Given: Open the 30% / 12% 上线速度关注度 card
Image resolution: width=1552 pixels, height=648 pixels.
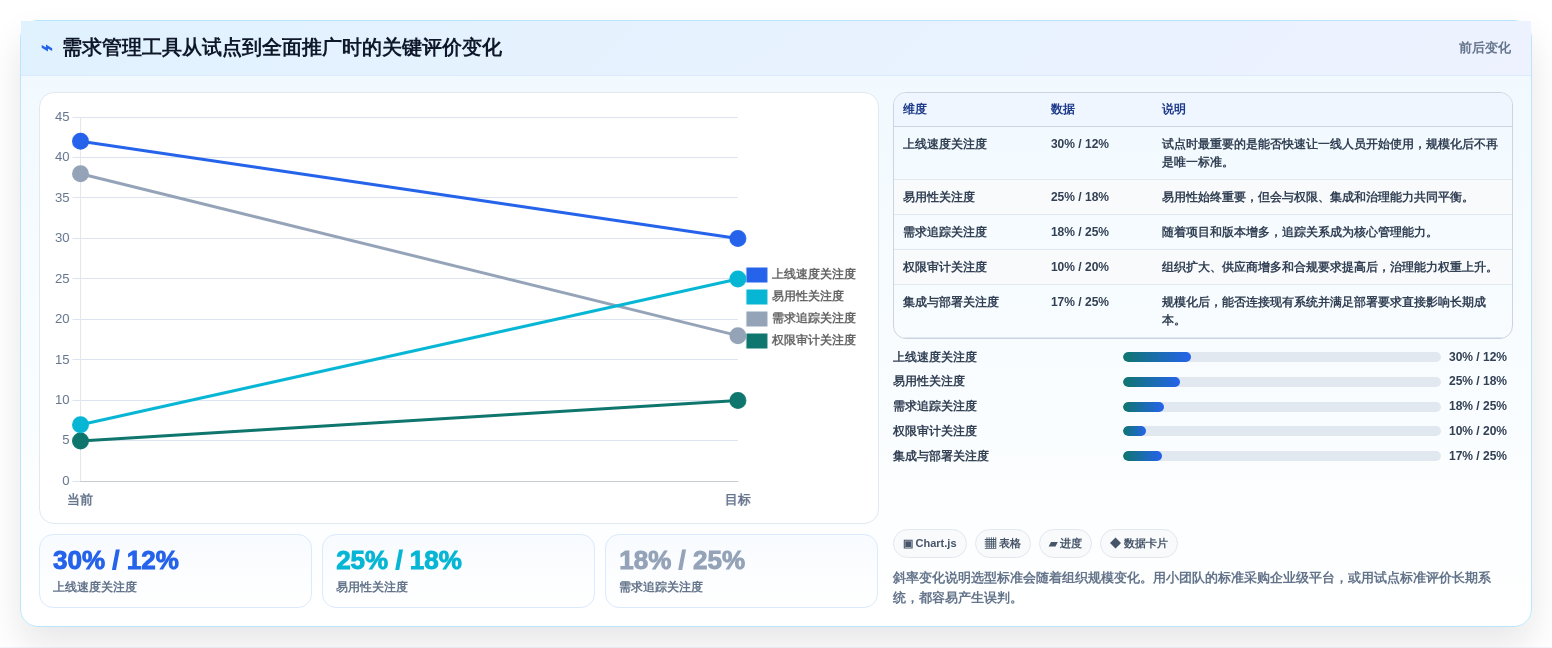Looking at the screenshot, I should click(175, 571).
